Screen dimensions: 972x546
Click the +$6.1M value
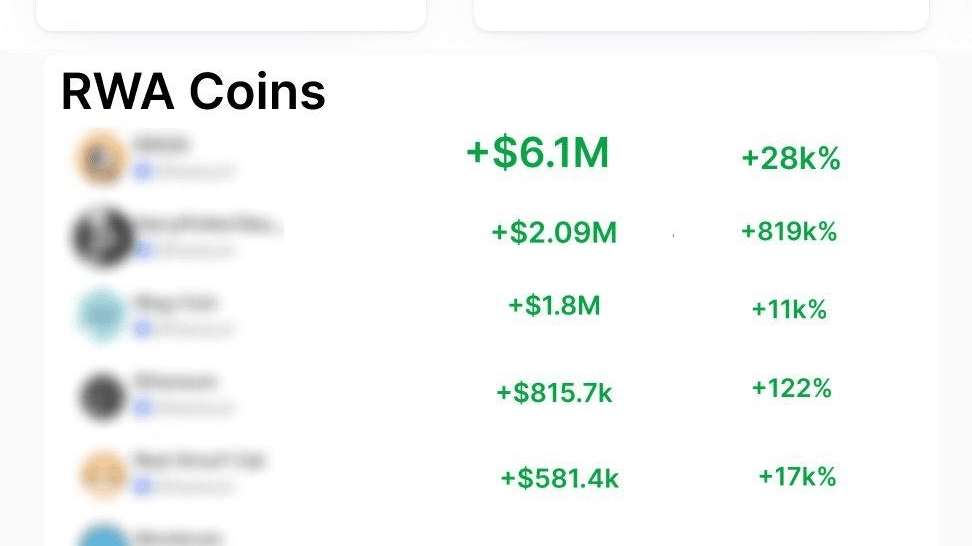[x=537, y=154]
